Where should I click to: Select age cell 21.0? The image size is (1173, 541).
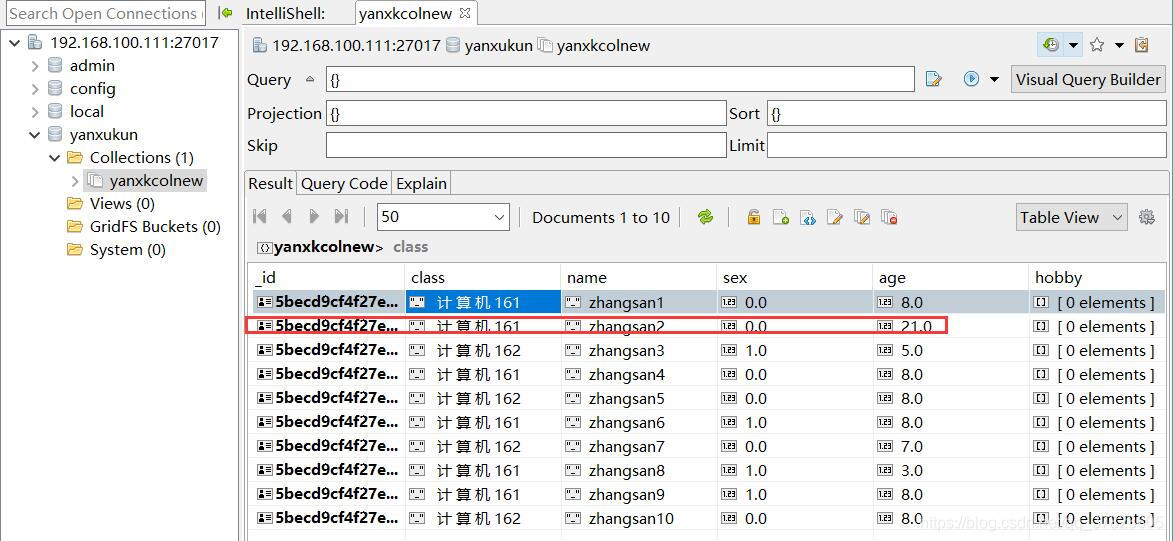tap(950, 326)
